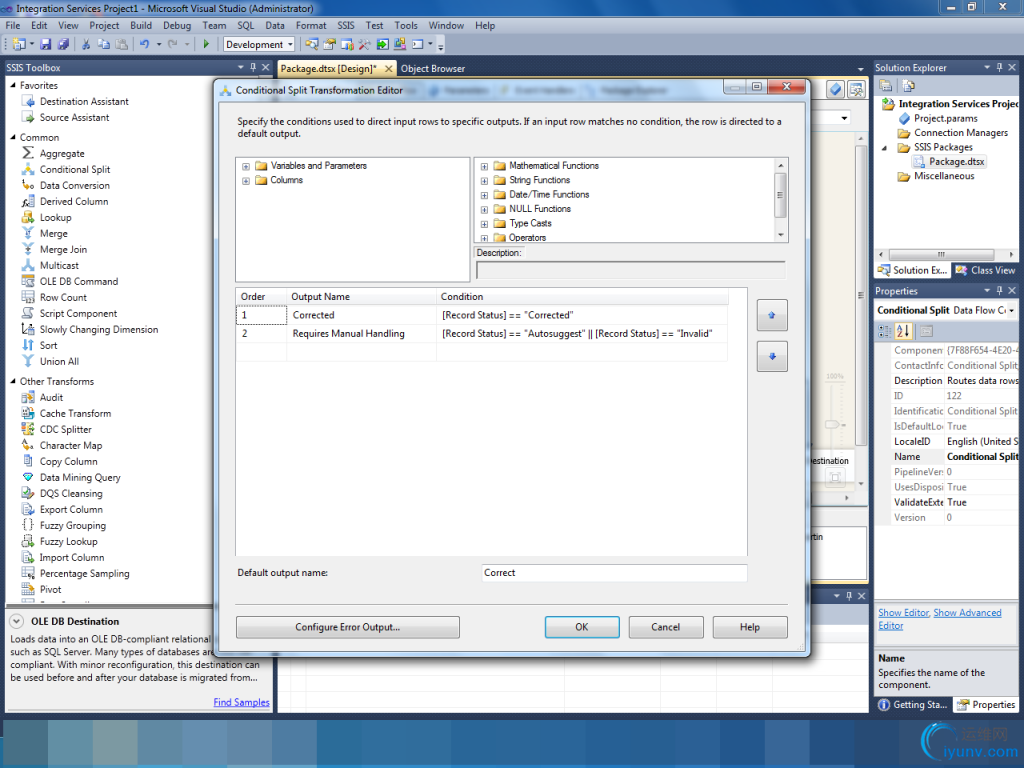
Task: Click the Undo arrow icon
Action: [144, 44]
